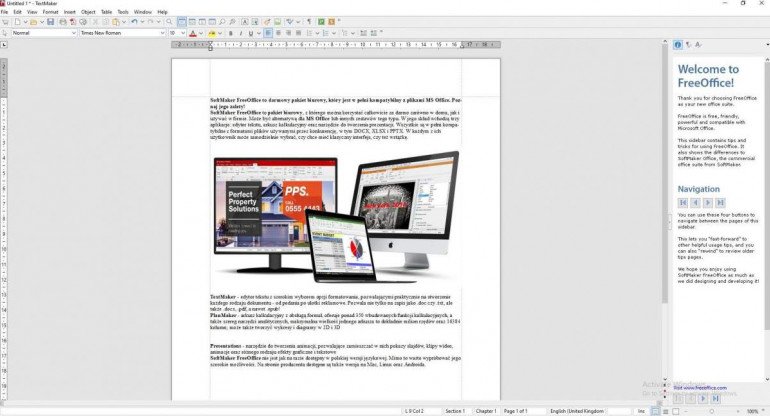Screen dimensions: 770x416
Task: Click zoom out minus in status bar
Action: [686, 411]
